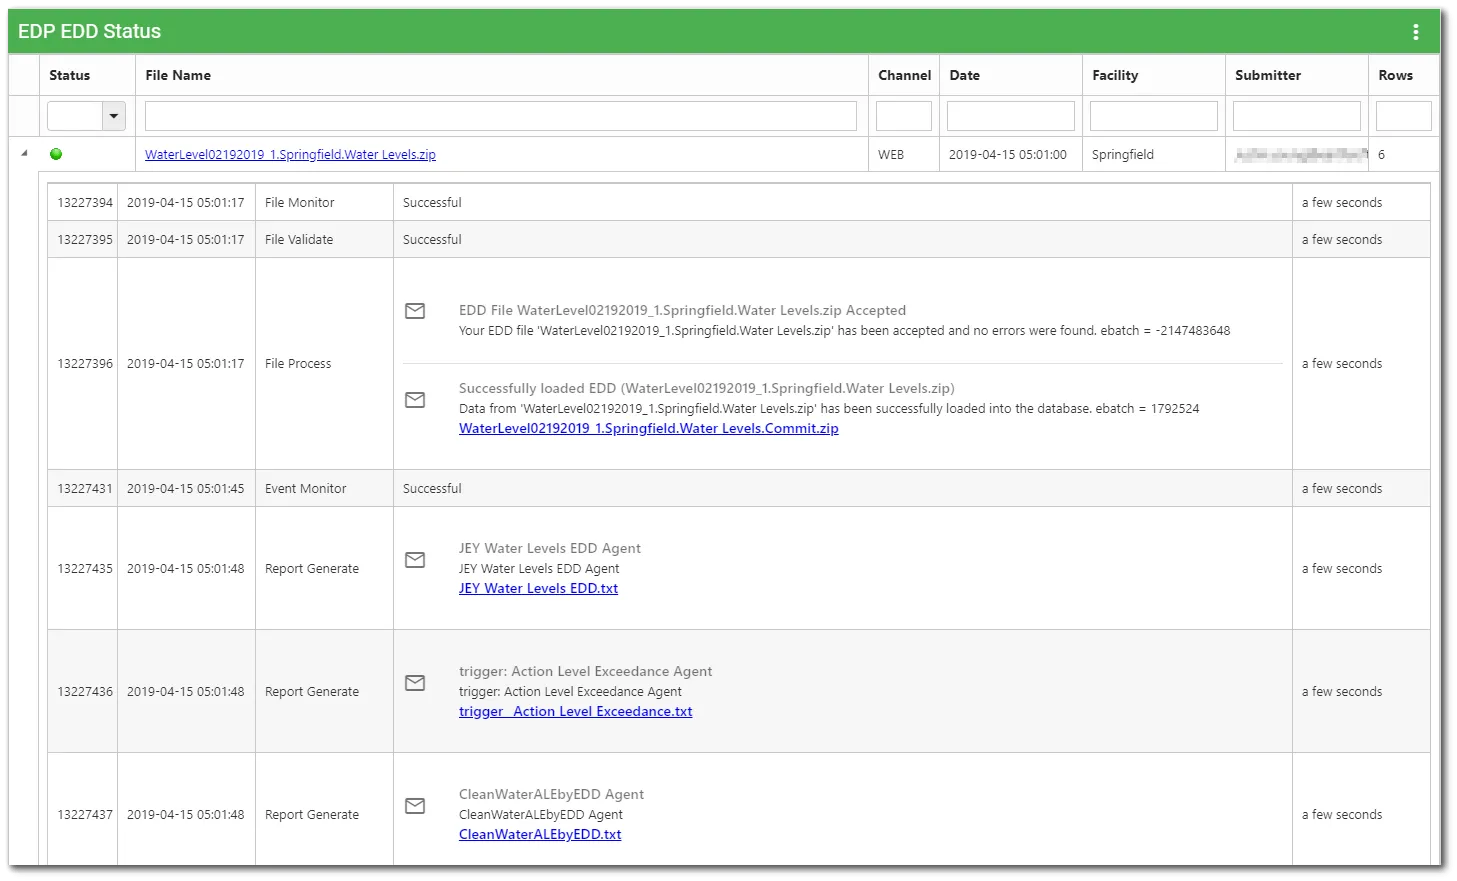
Task: Select the ID cell 13227436
Action: pos(85,691)
